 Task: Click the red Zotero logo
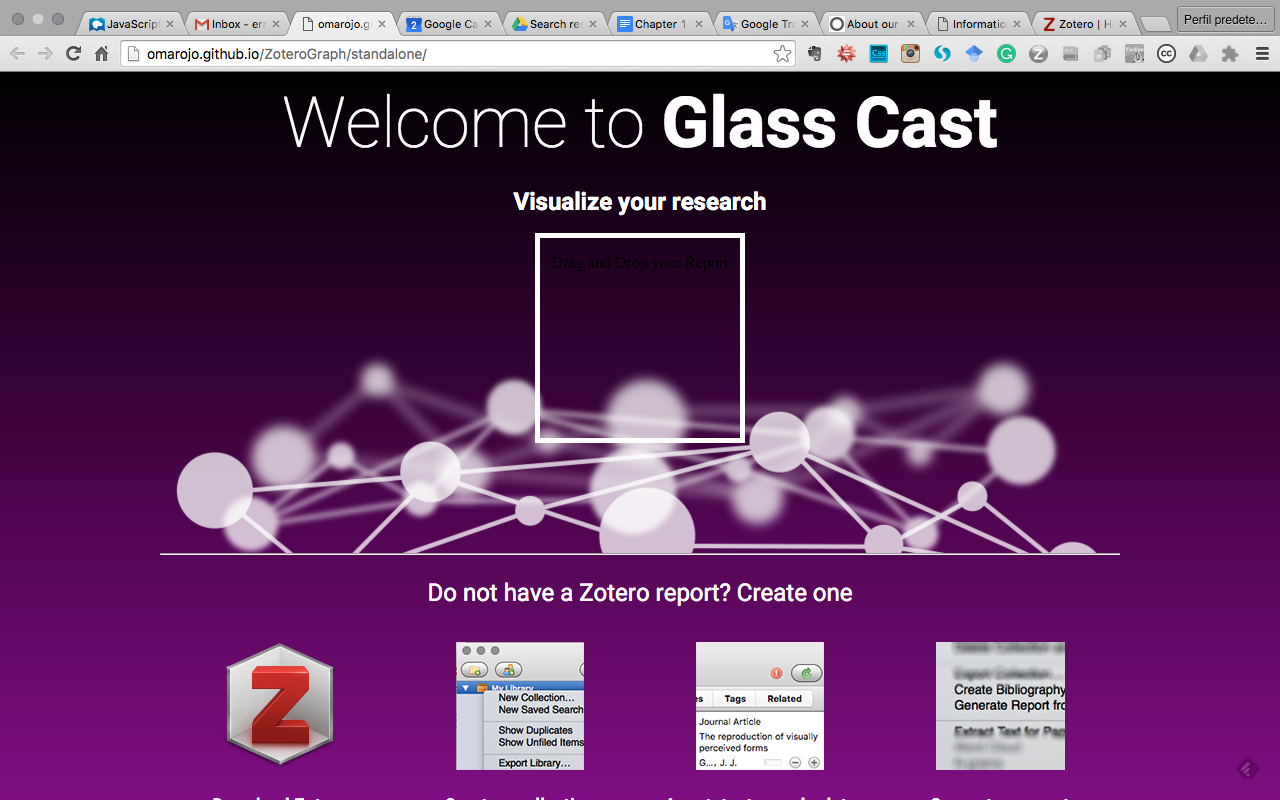[x=280, y=705]
